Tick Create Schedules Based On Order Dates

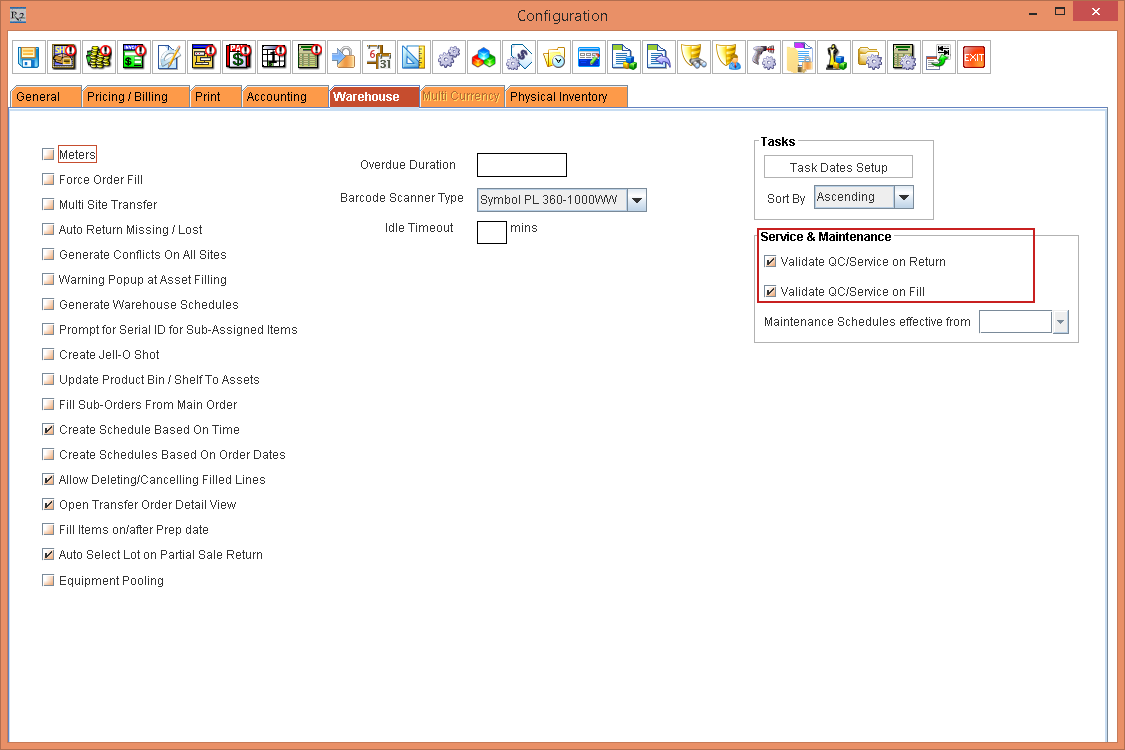[x=48, y=454]
